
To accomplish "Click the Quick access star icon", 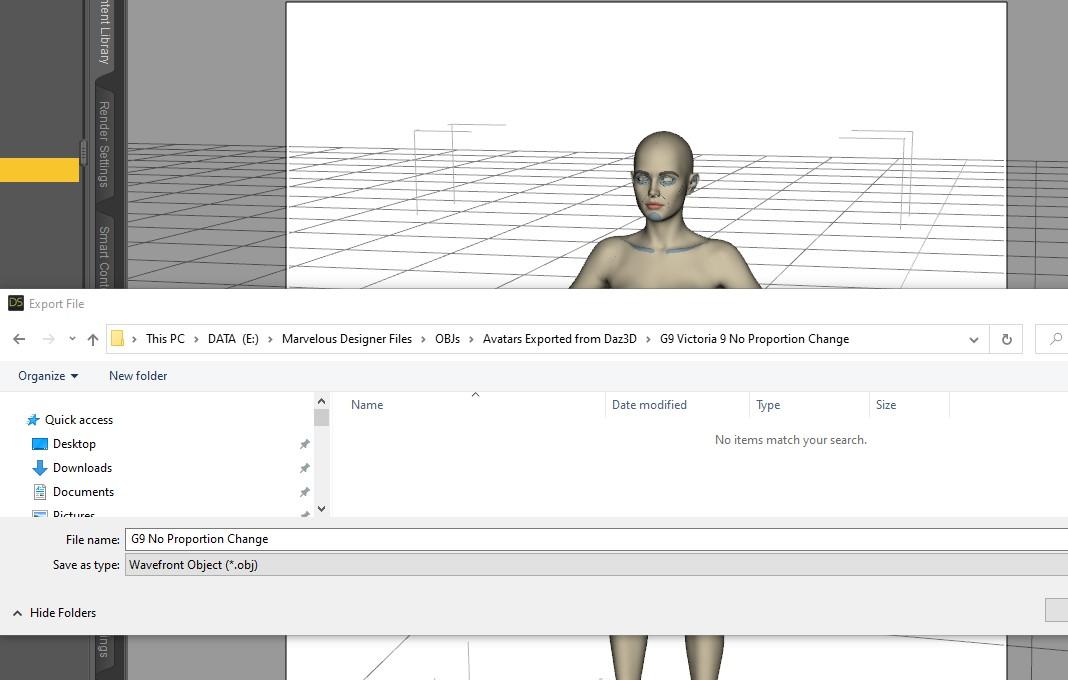I will tap(33, 420).
